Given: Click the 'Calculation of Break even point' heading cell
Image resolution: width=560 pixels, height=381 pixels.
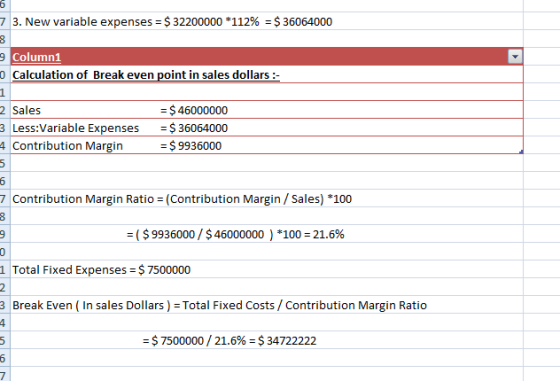Looking at the screenshot, I should 267,75.
